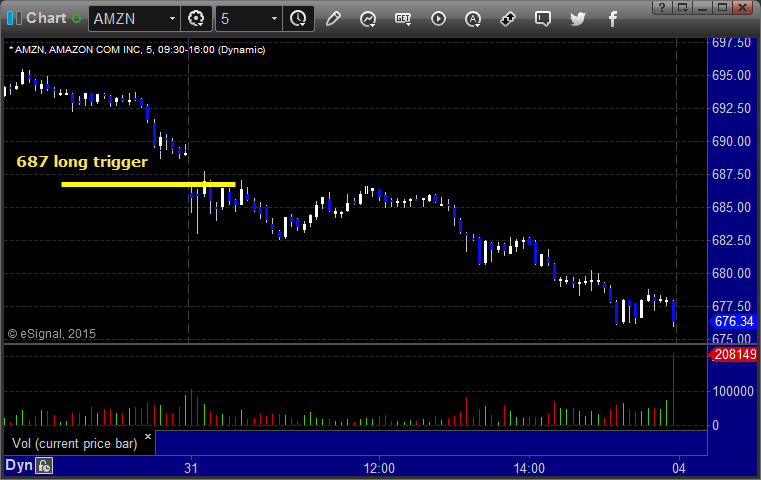Click the 692.50 price axis label

pos(731,109)
